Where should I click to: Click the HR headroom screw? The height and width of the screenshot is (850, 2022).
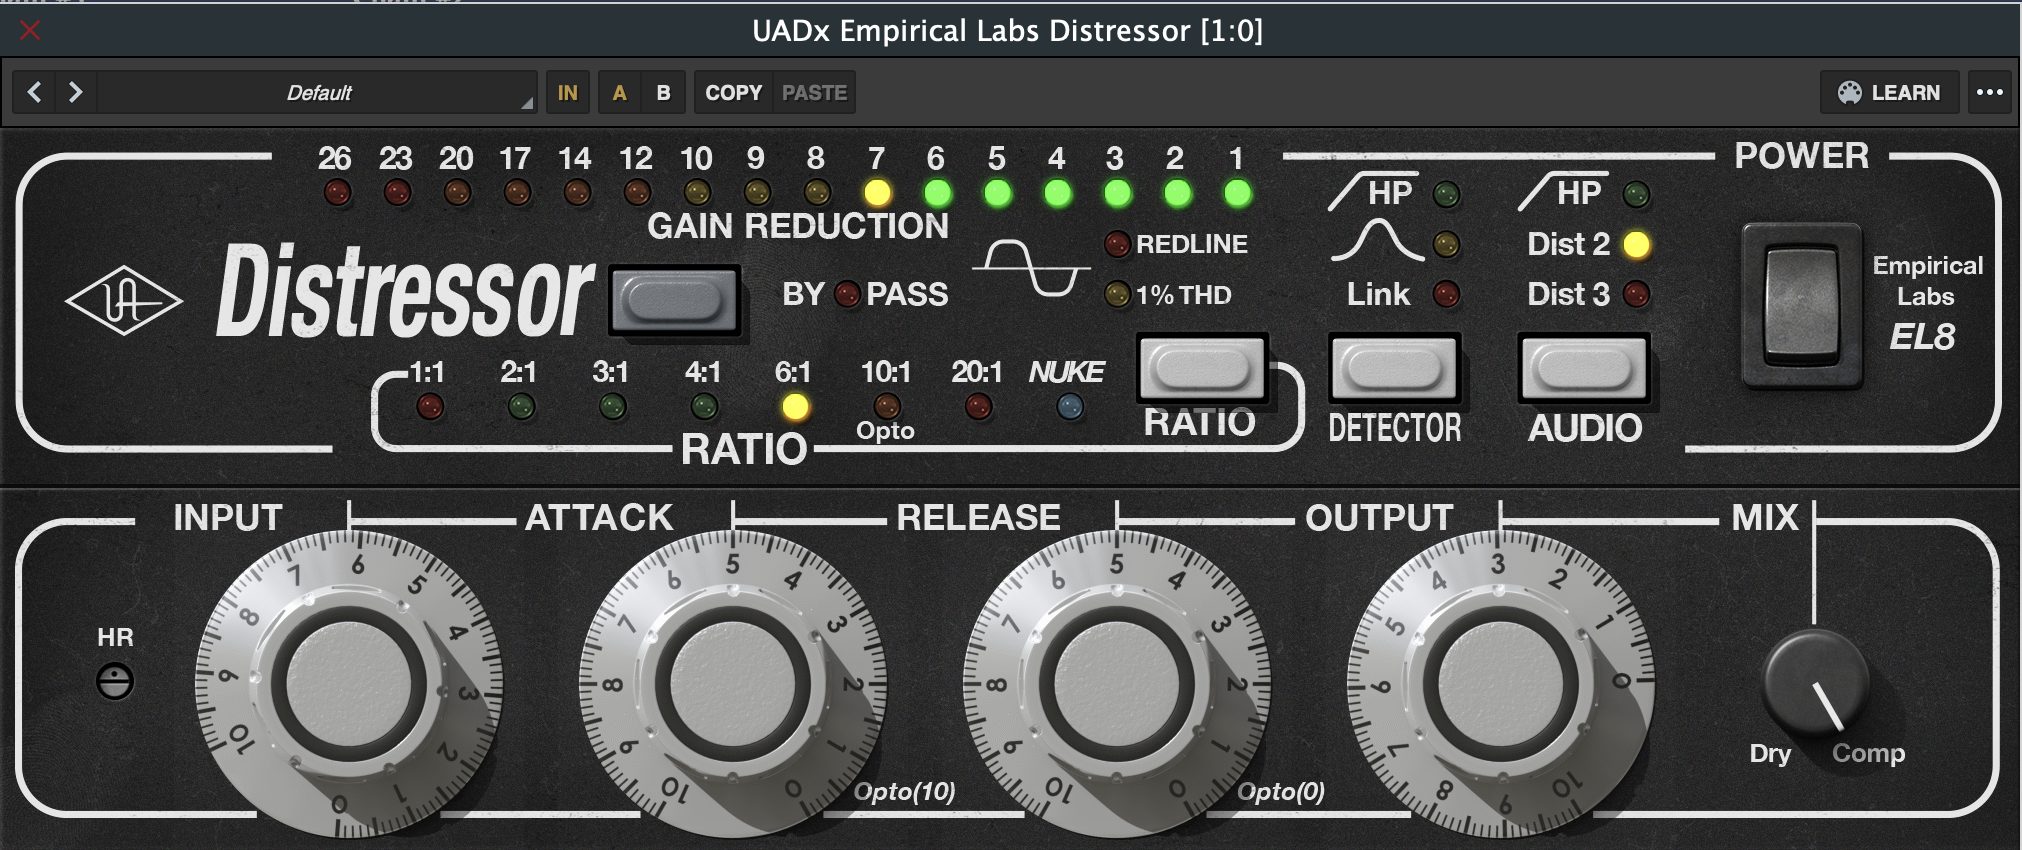tap(115, 682)
